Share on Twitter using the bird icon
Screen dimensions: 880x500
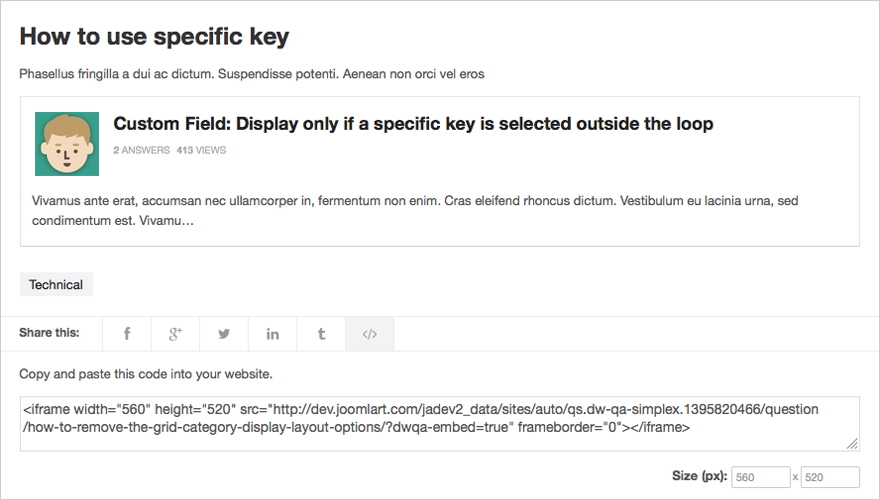pyautogui.click(x=224, y=334)
